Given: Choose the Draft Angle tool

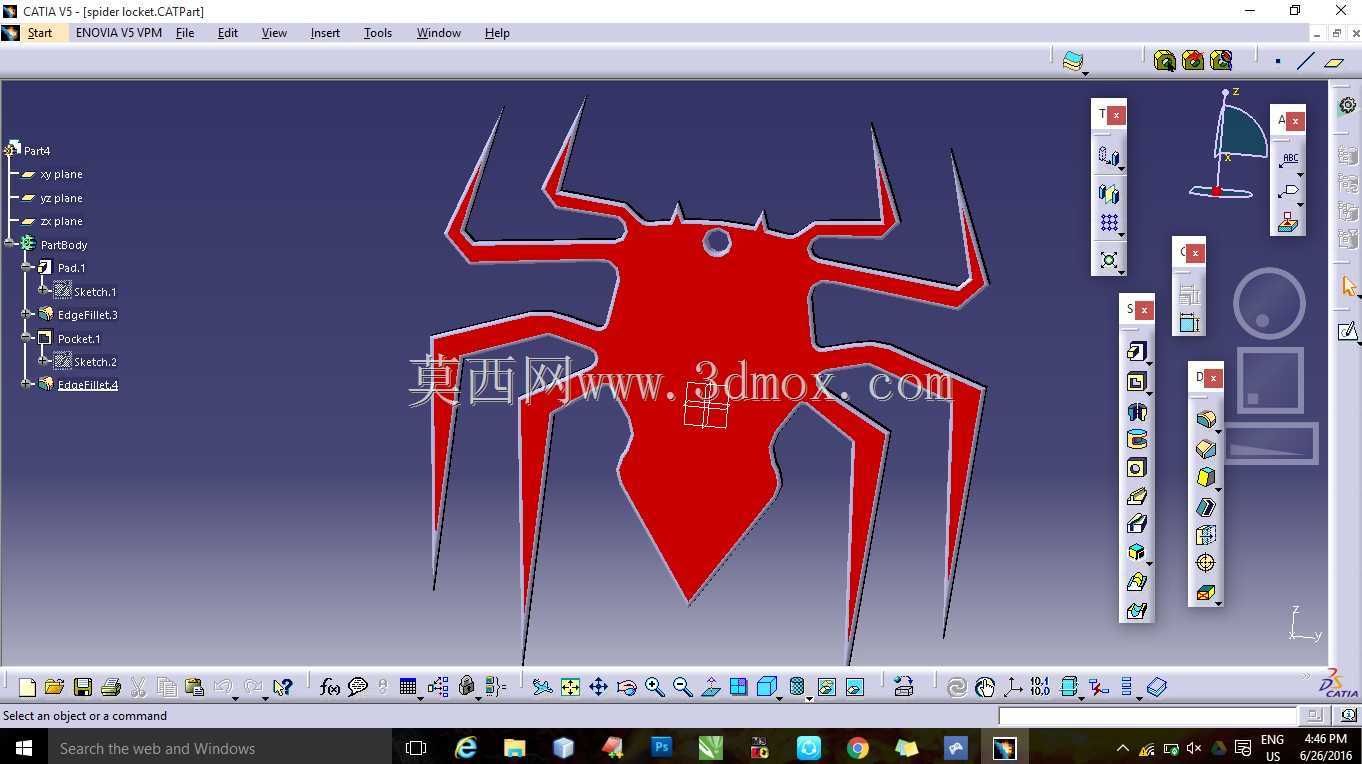Looking at the screenshot, I should coord(1206,477).
